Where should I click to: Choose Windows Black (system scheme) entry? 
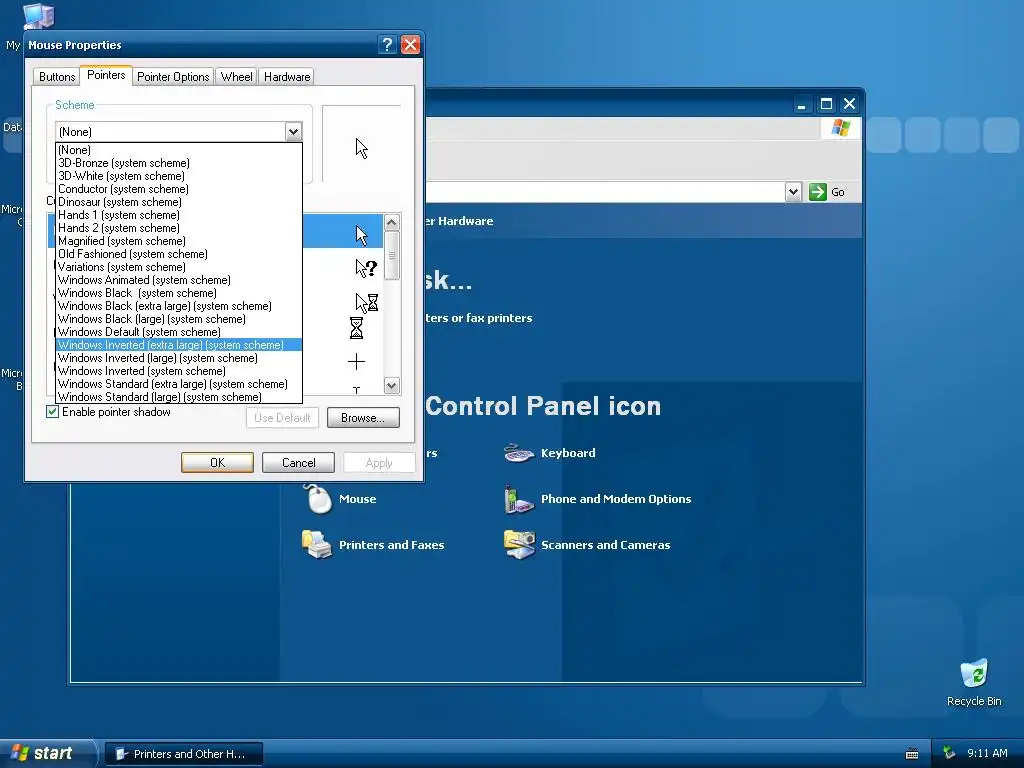click(x=179, y=293)
